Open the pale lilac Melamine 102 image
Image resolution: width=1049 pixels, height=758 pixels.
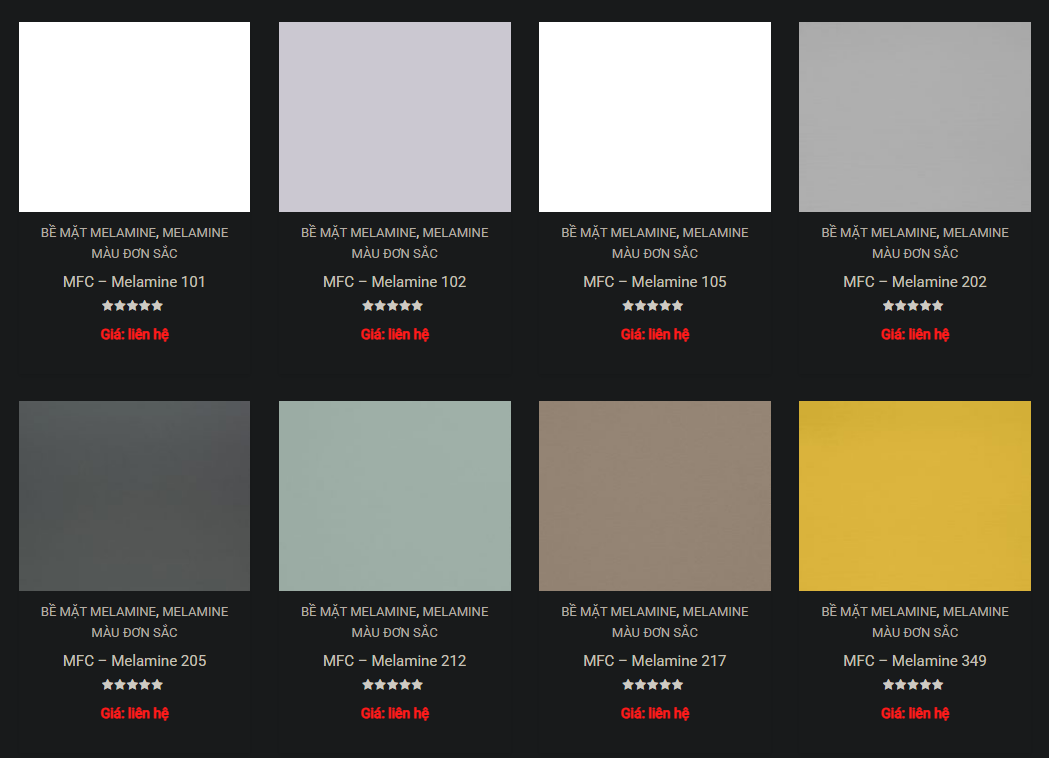tap(394, 117)
